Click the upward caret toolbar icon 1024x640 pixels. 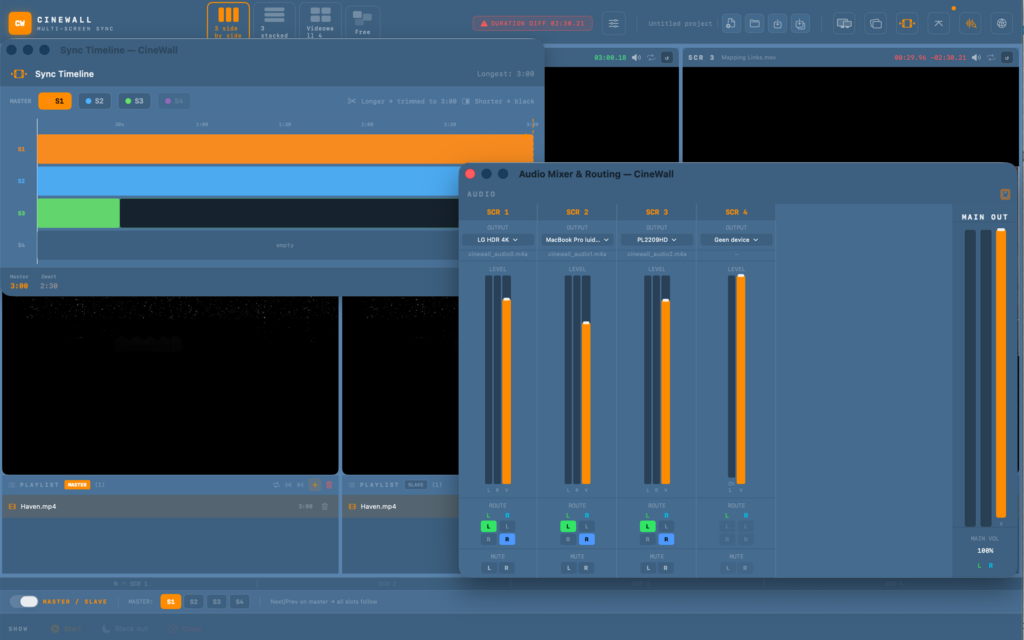click(x=938, y=24)
